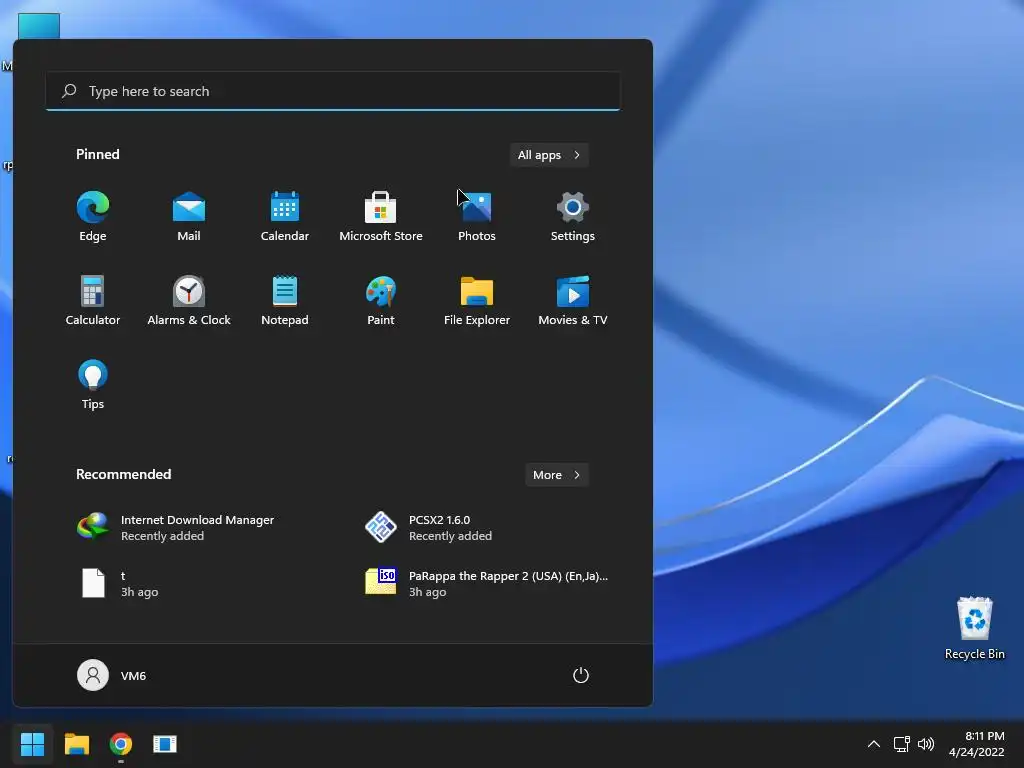Open the Calendar app
This screenshot has width=1024, height=768.
tap(285, 217)
